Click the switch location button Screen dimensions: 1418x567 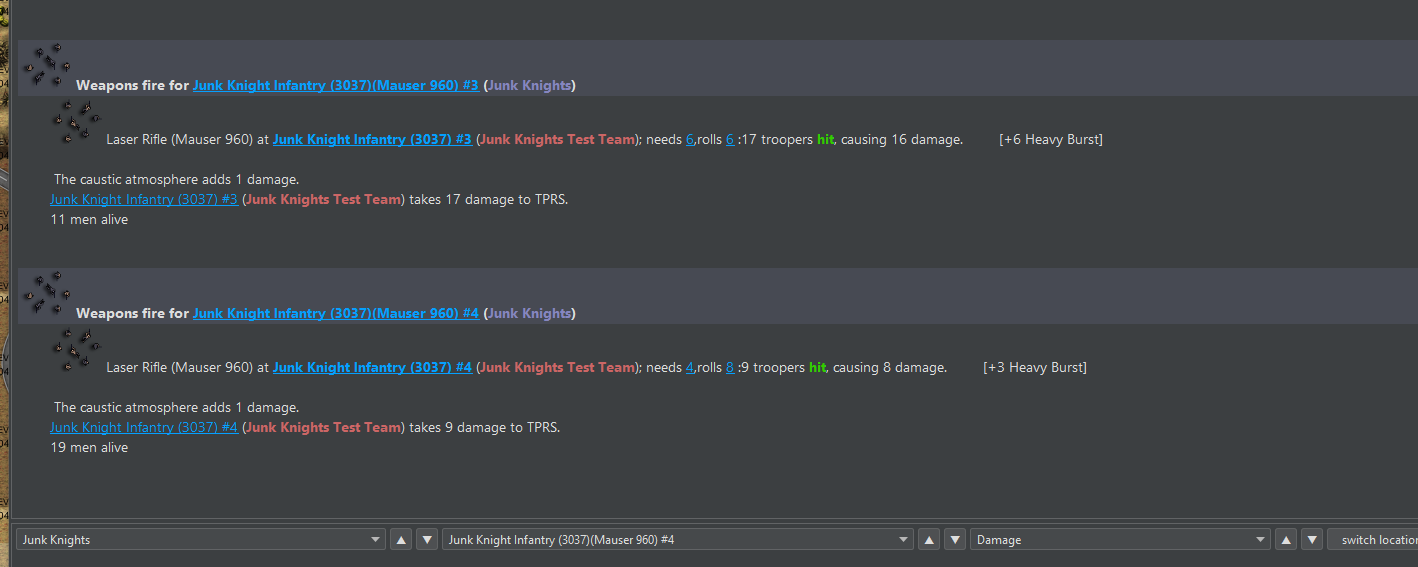pos(1373,540)
